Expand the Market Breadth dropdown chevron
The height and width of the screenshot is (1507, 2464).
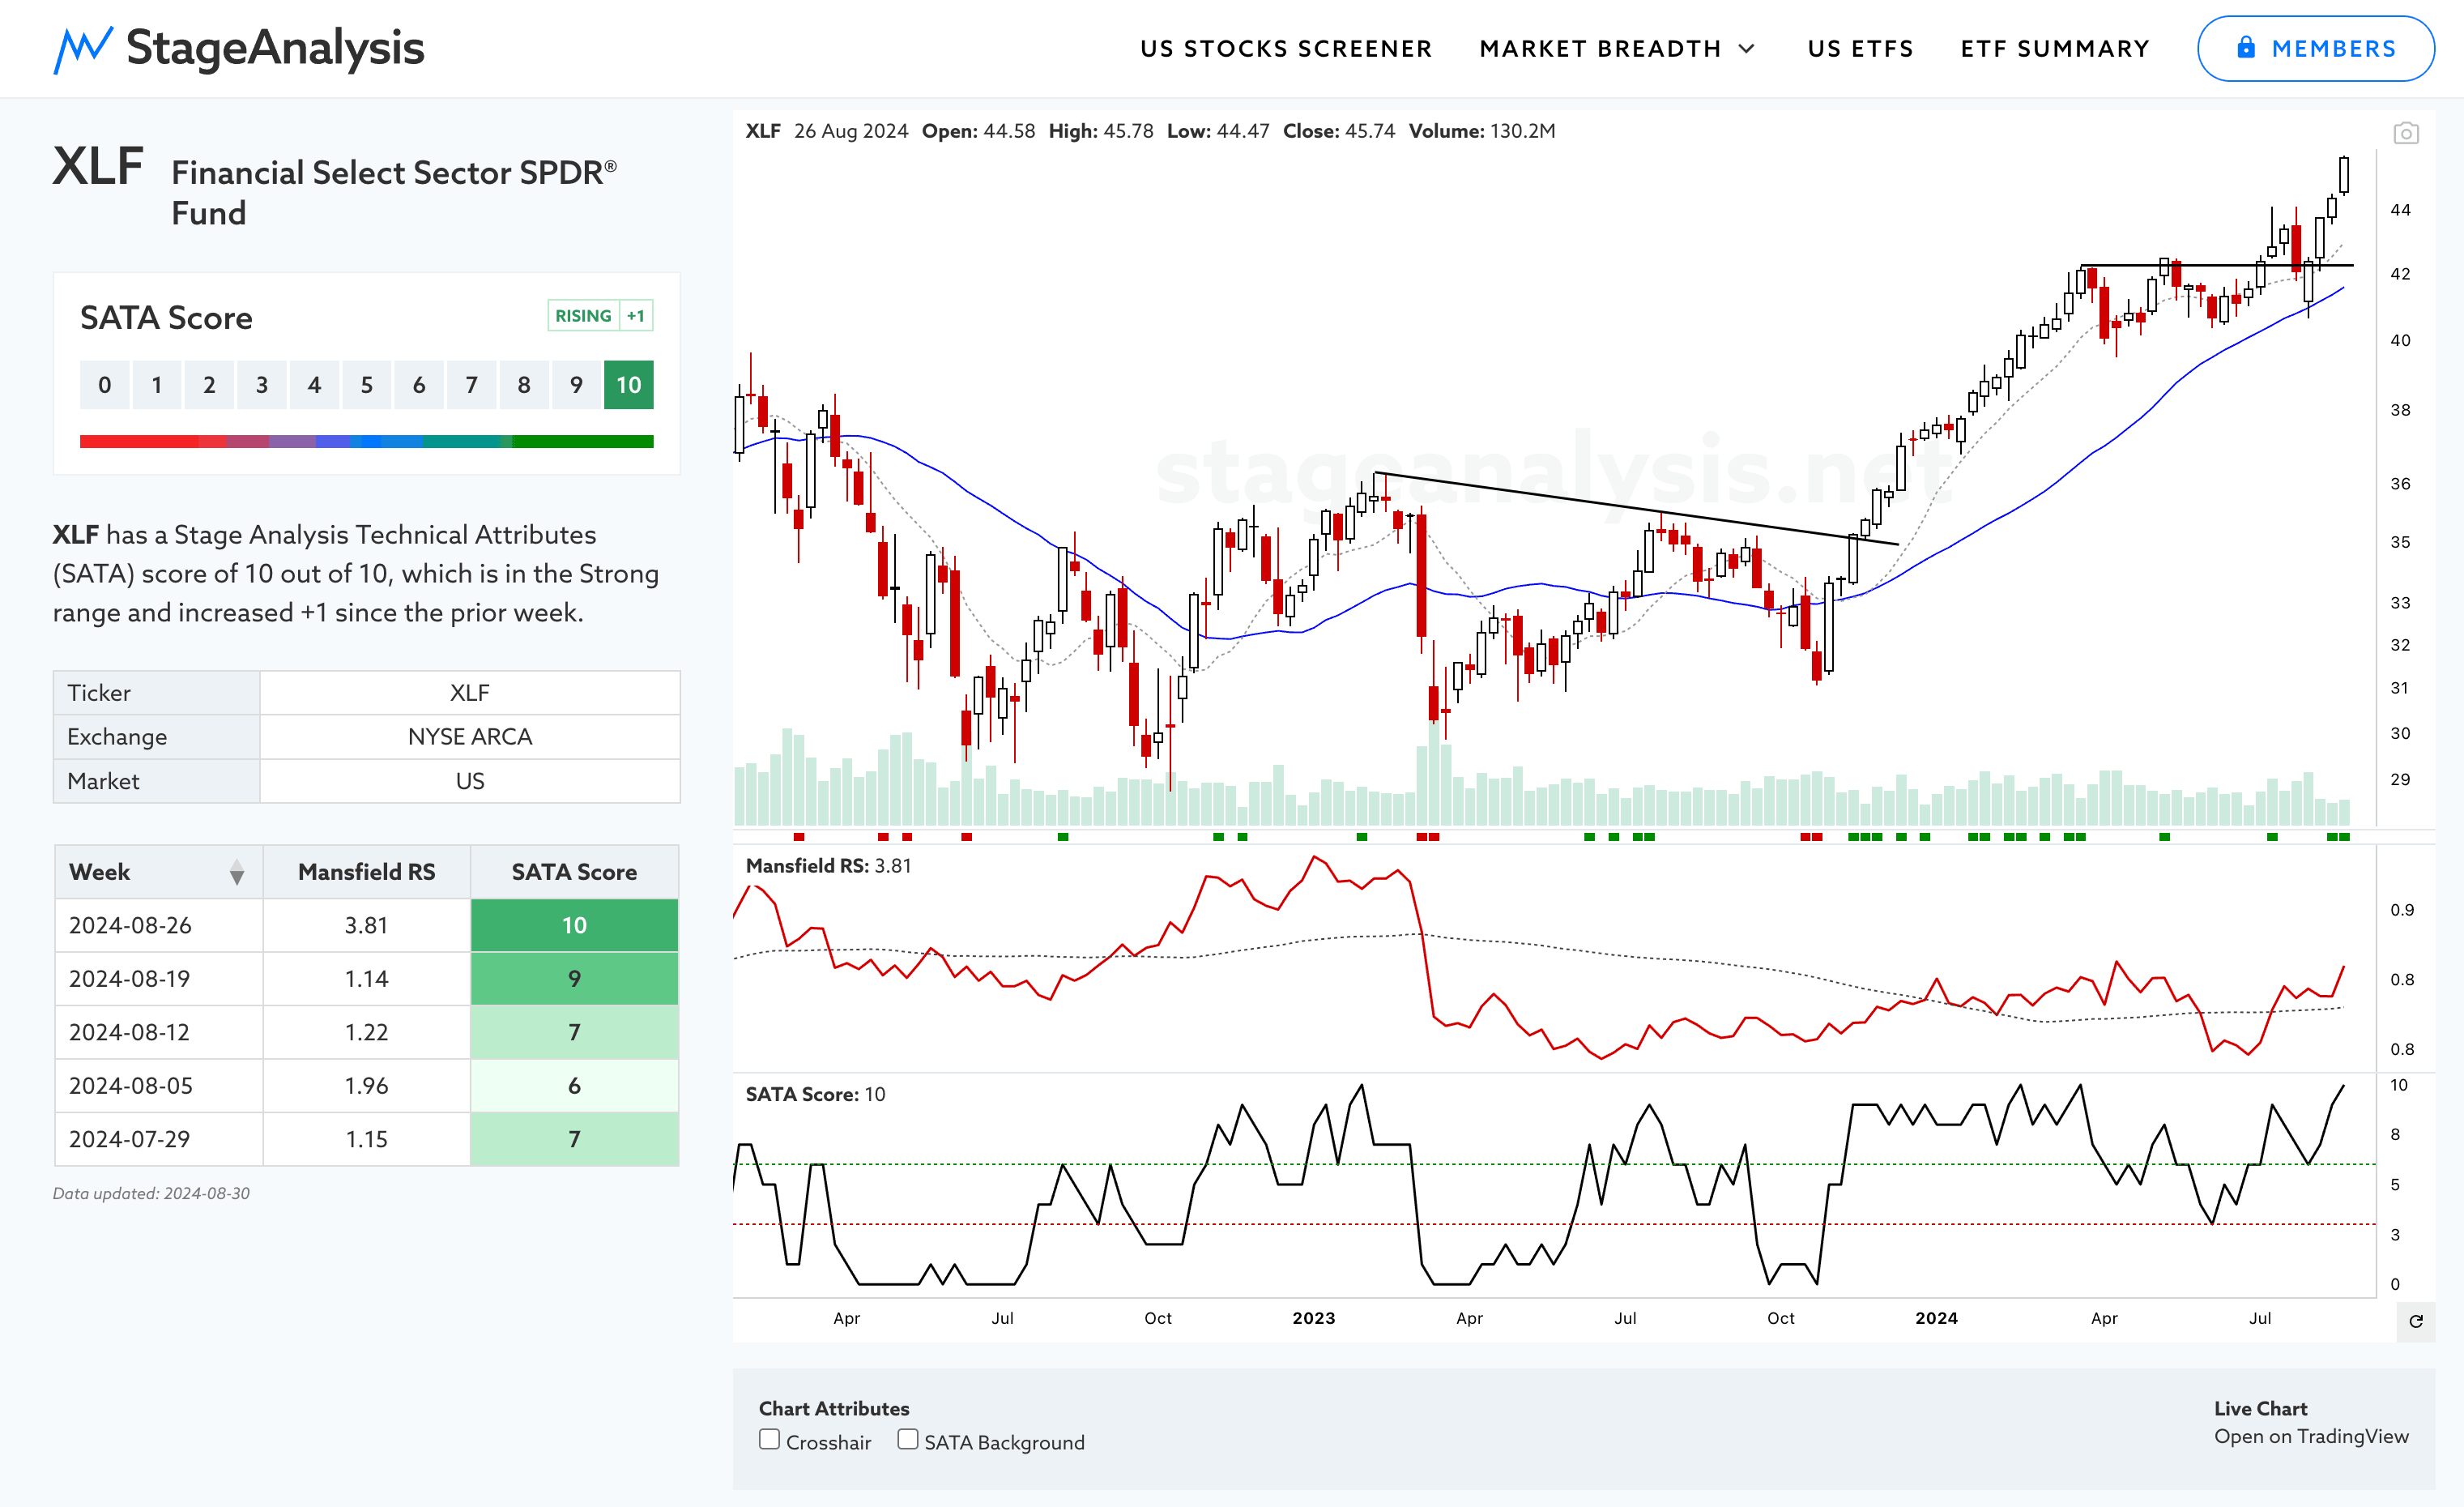[x=1747, y=49]
